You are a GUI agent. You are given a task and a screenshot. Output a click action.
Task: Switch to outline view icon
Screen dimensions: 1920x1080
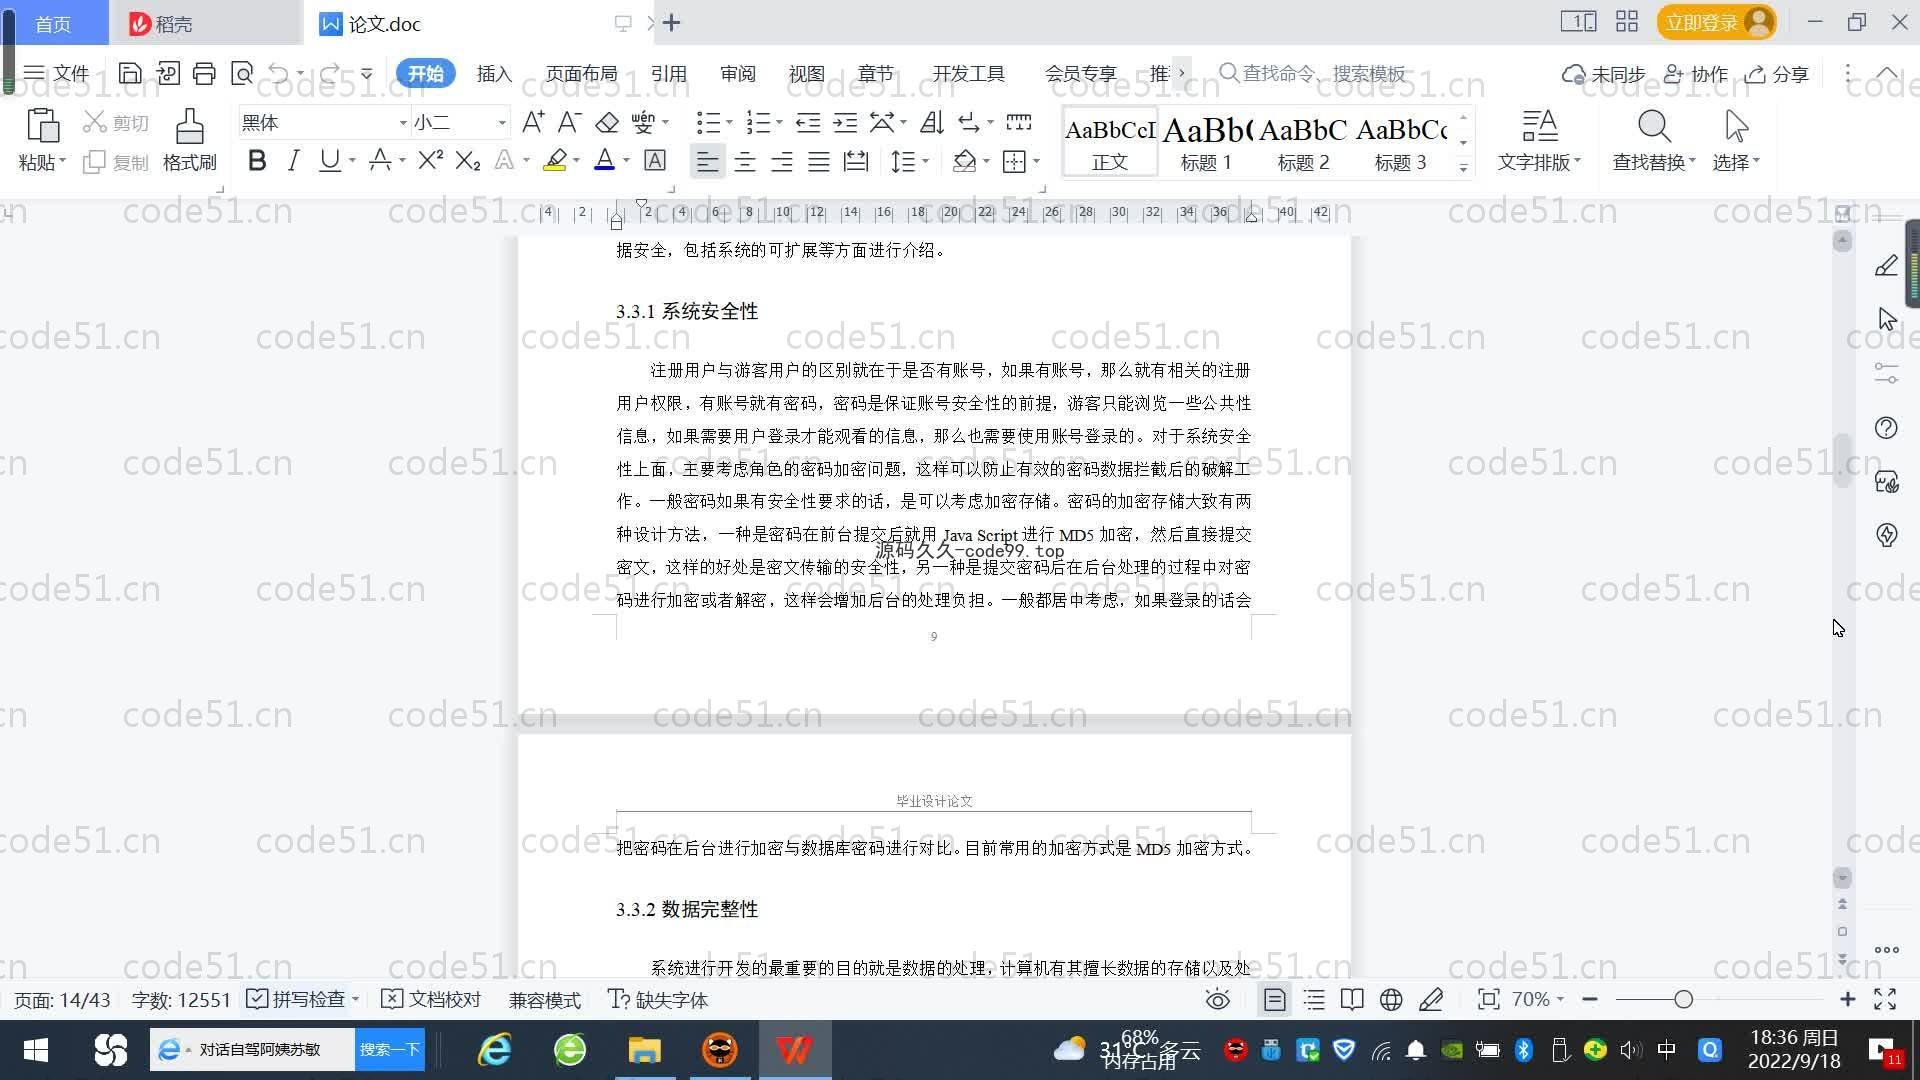[x=1314, y=999]
